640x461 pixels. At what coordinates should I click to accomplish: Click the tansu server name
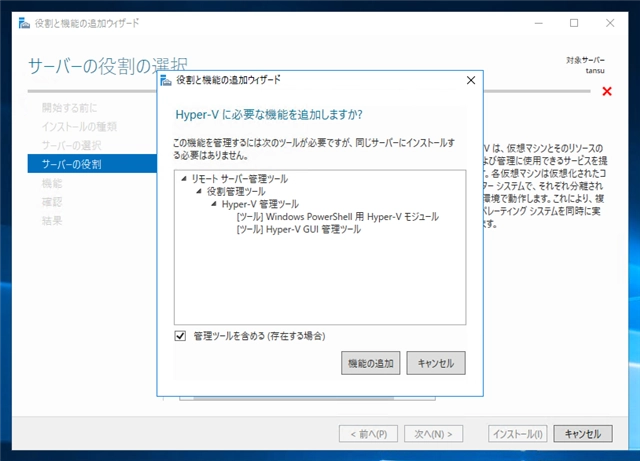(x=595, y=71)
